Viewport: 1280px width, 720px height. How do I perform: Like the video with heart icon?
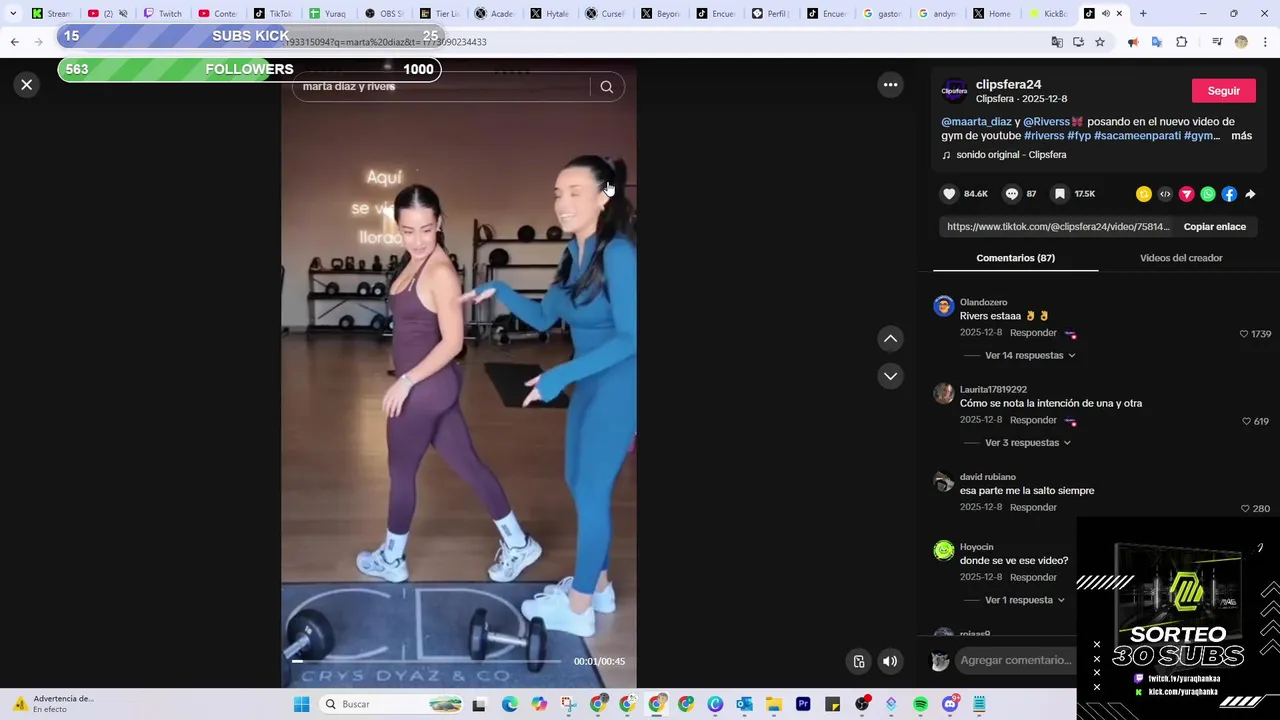(950, 194)
